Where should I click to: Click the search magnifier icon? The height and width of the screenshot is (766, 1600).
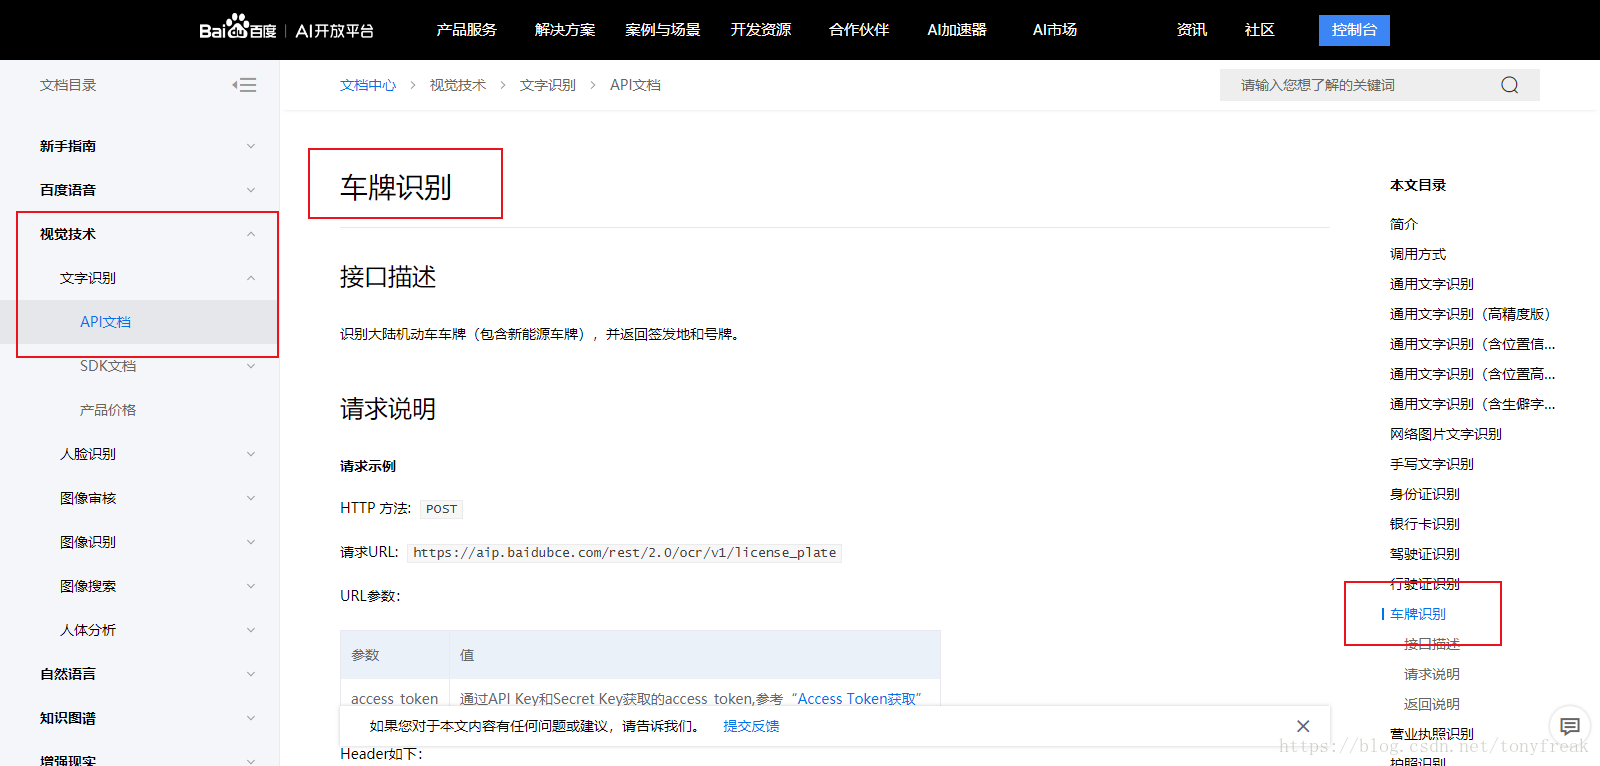point(1509,85)
